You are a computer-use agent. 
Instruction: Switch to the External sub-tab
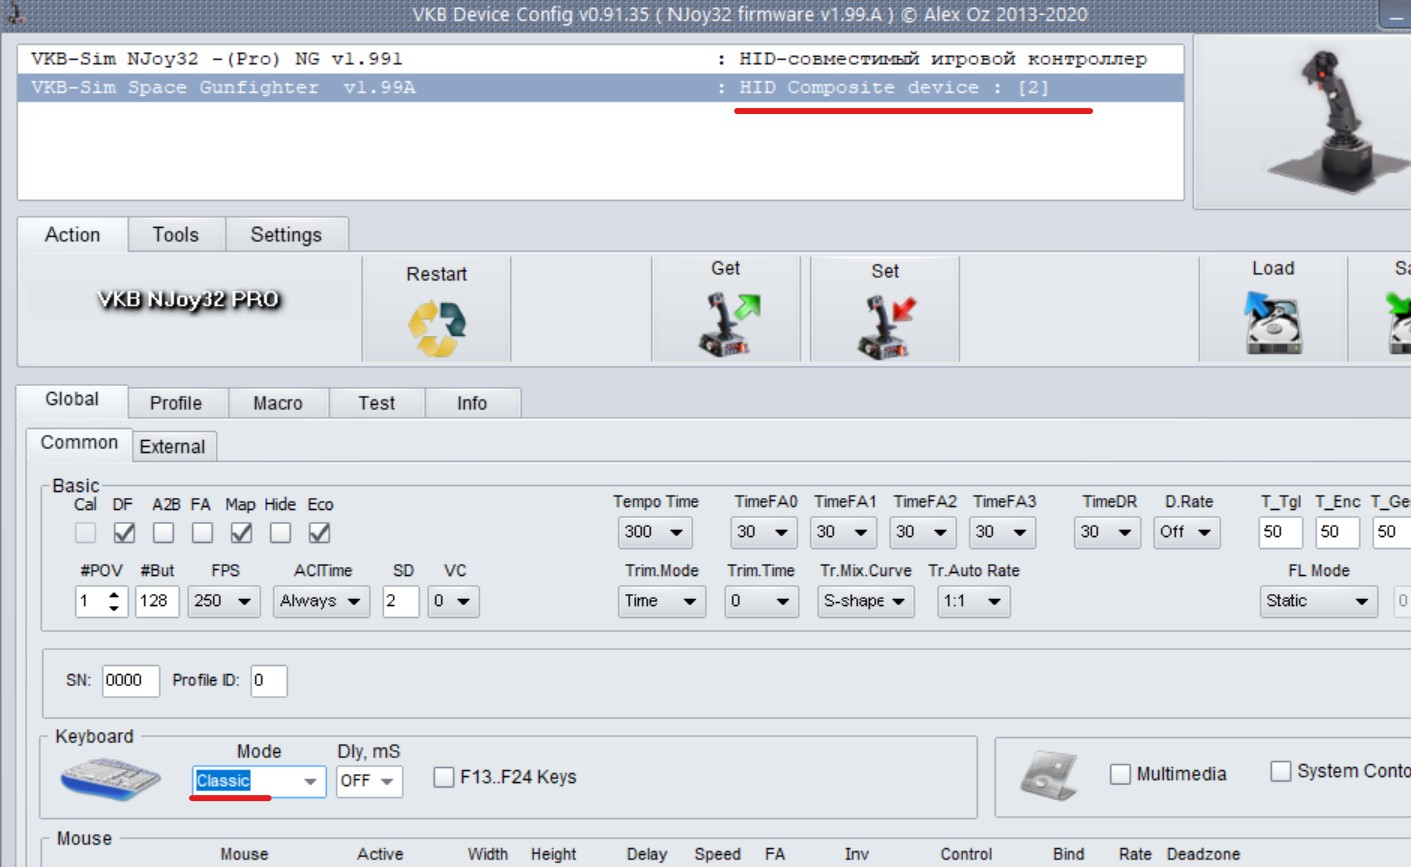tap(172, 447)
